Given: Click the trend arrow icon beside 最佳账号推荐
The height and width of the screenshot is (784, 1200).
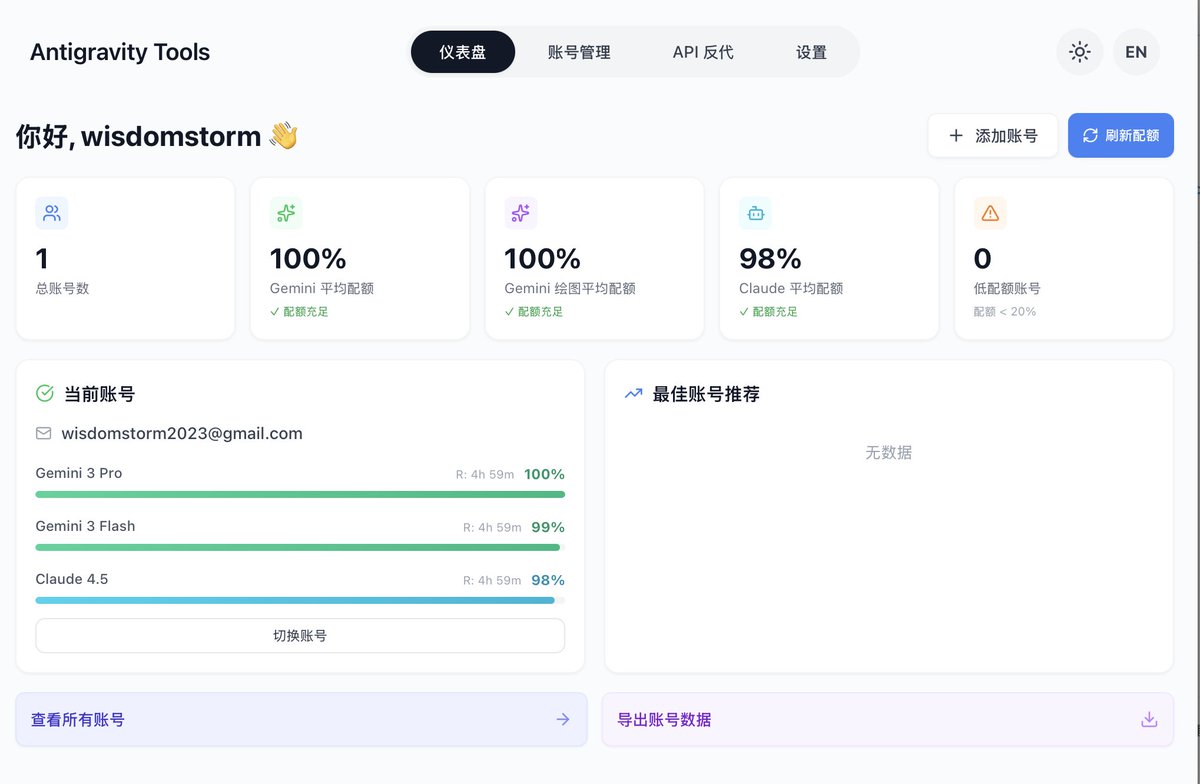Looking at the screenshot, I should click(x=633, y=394).
